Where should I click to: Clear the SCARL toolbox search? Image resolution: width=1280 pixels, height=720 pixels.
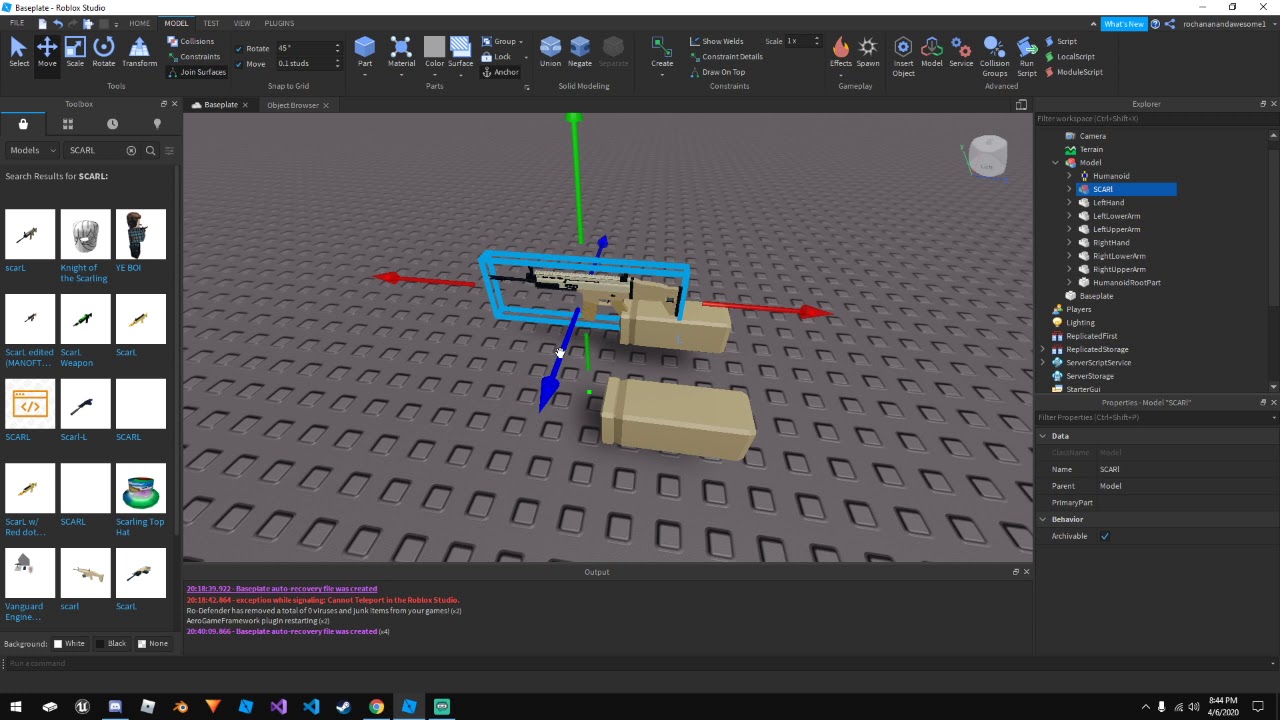[x=131, y=150]
